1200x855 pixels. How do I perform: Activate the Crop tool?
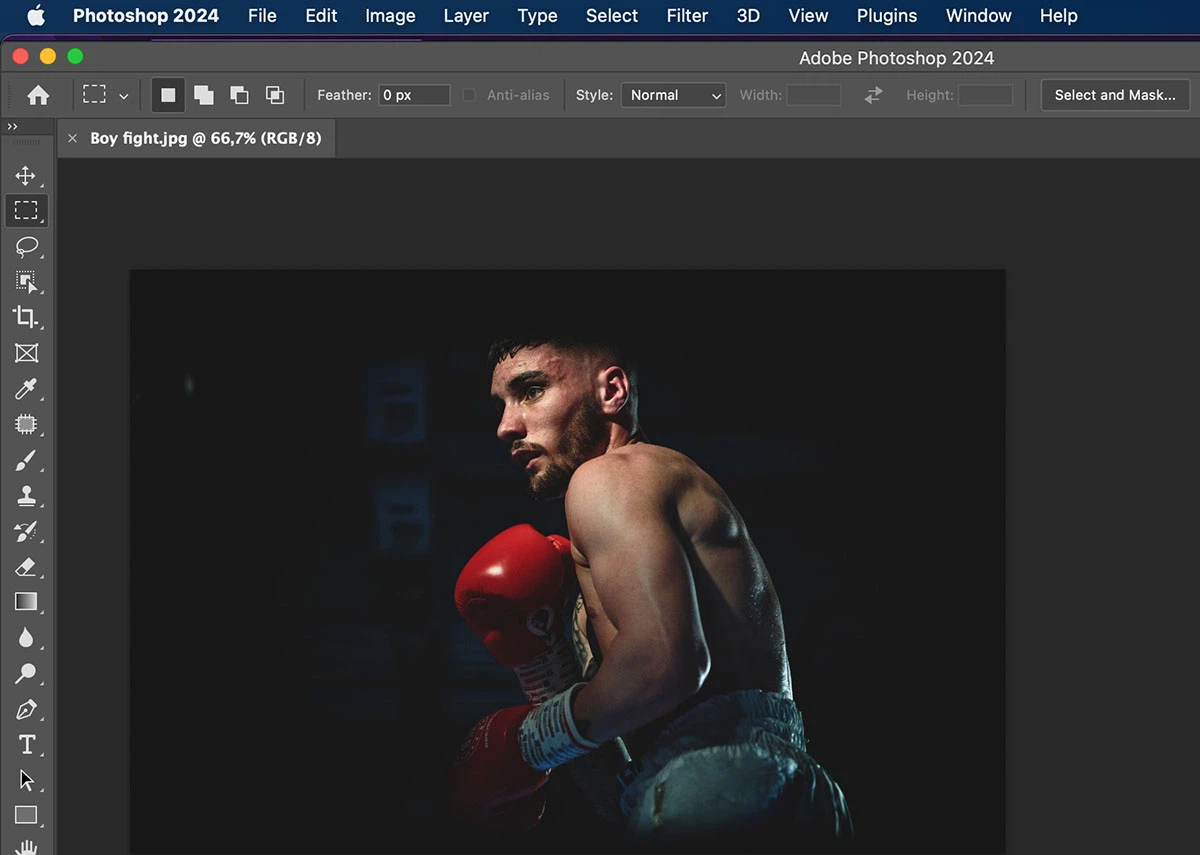(x=27, y=318)
